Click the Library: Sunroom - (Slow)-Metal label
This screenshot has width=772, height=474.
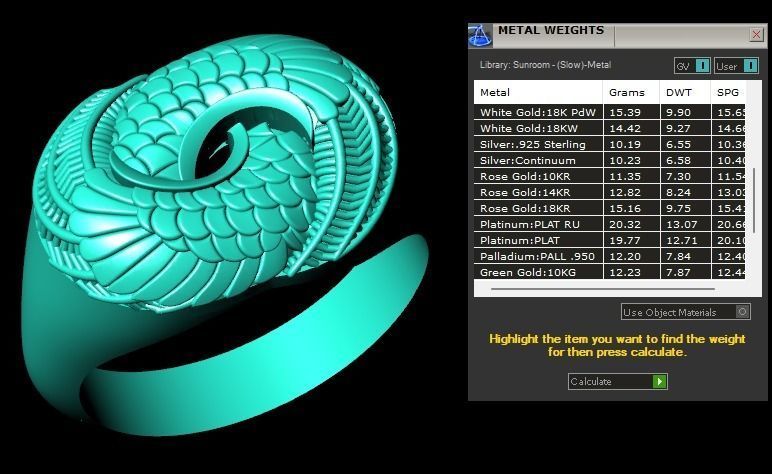[545, 65]
